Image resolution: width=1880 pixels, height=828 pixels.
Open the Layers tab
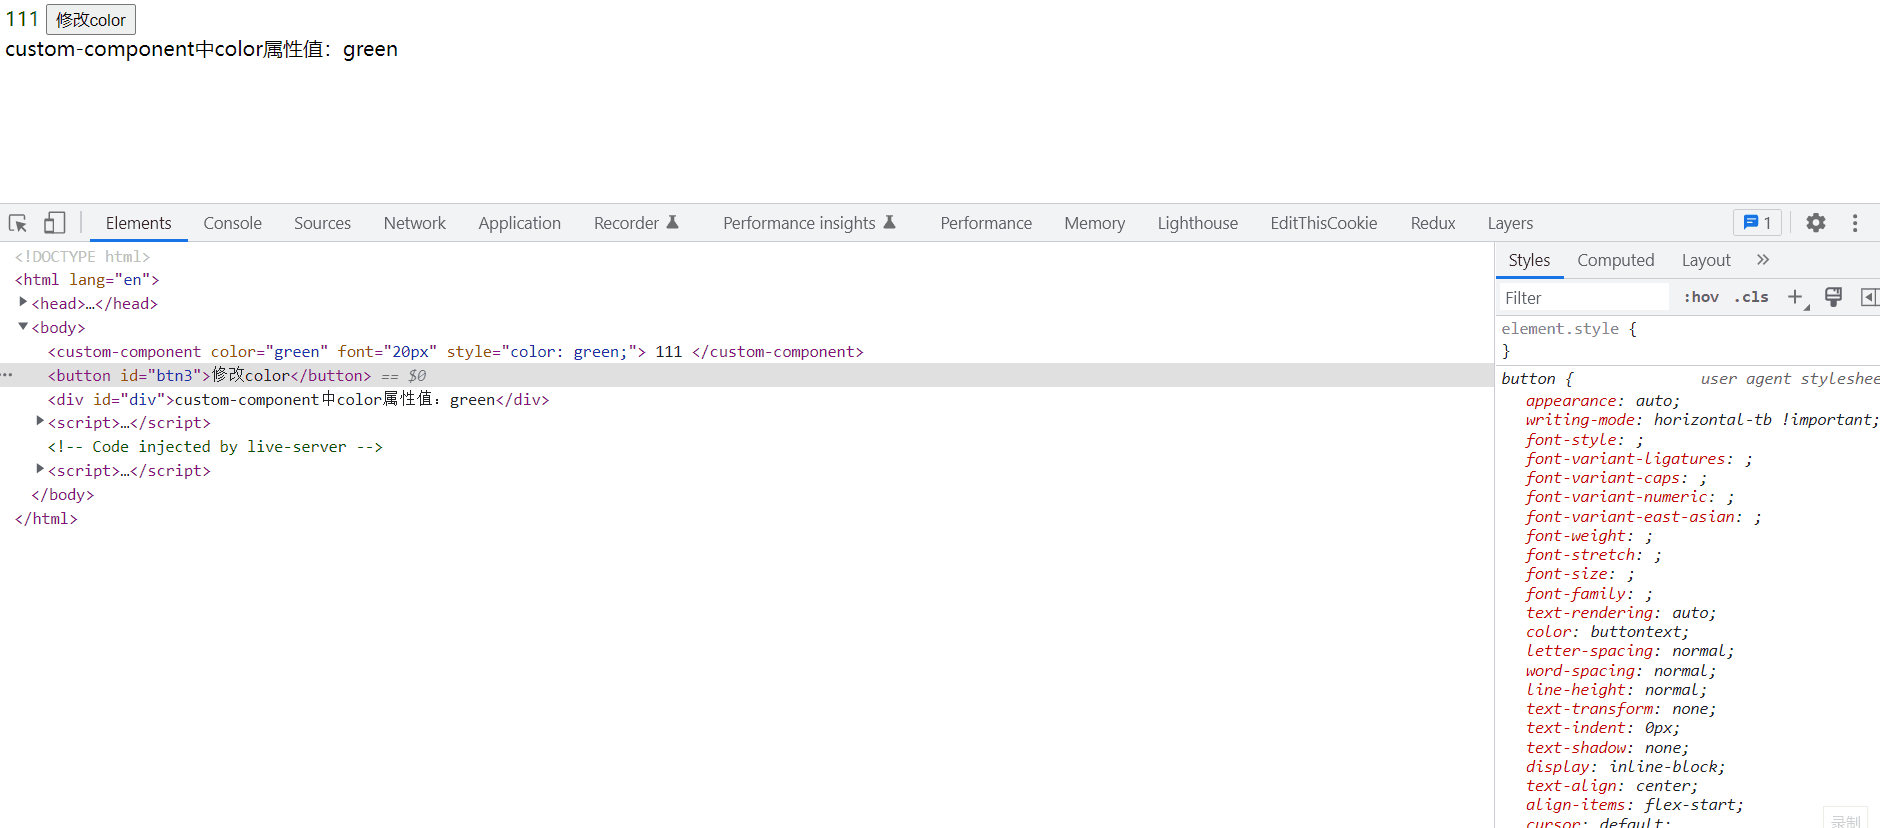[1510, 223]
